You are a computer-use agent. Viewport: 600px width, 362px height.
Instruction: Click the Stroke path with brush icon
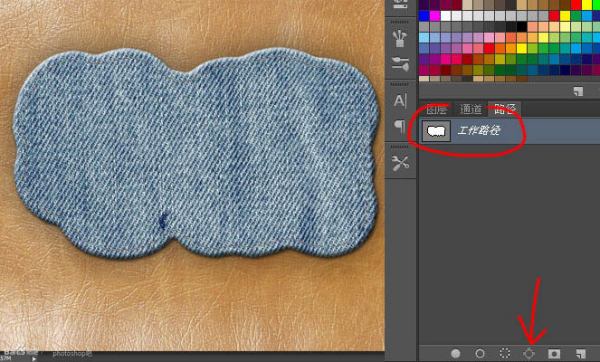tap(480, 353)
